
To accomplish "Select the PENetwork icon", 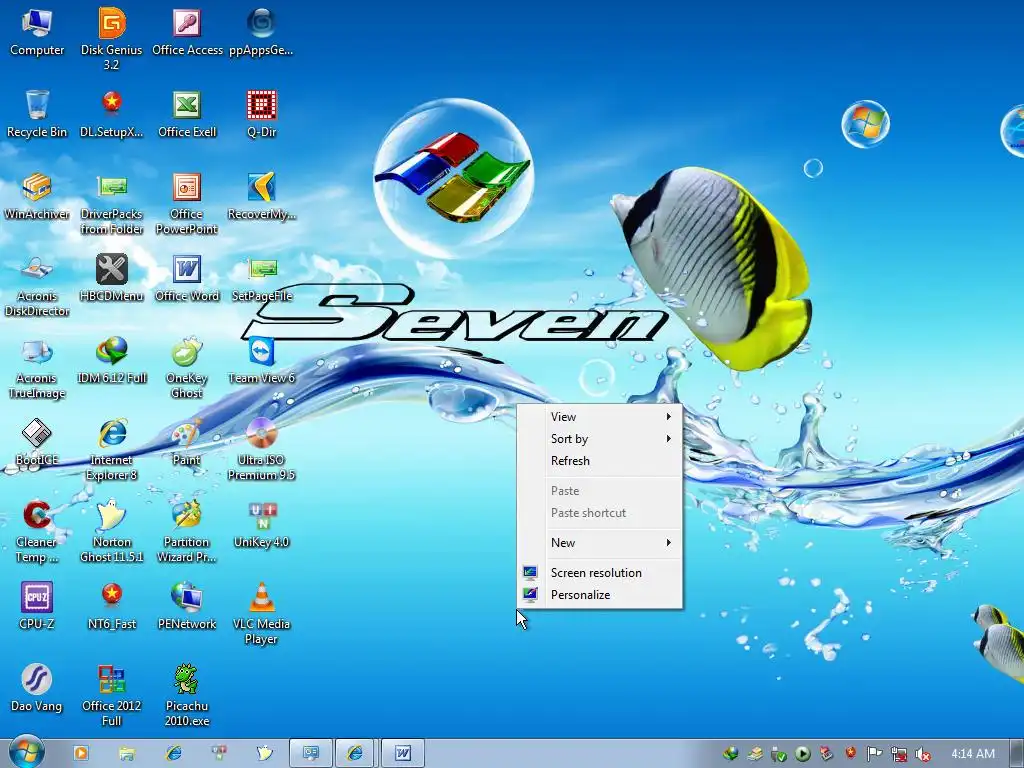I will (187, 607).
